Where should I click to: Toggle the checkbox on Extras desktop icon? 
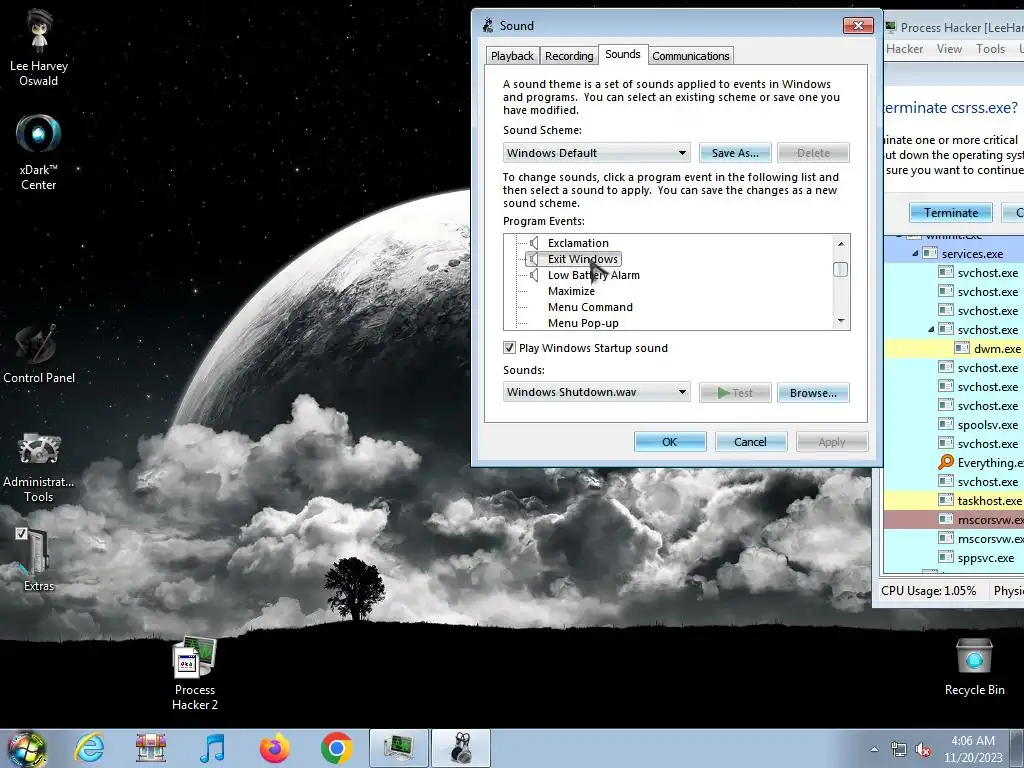tap(22, 534)
